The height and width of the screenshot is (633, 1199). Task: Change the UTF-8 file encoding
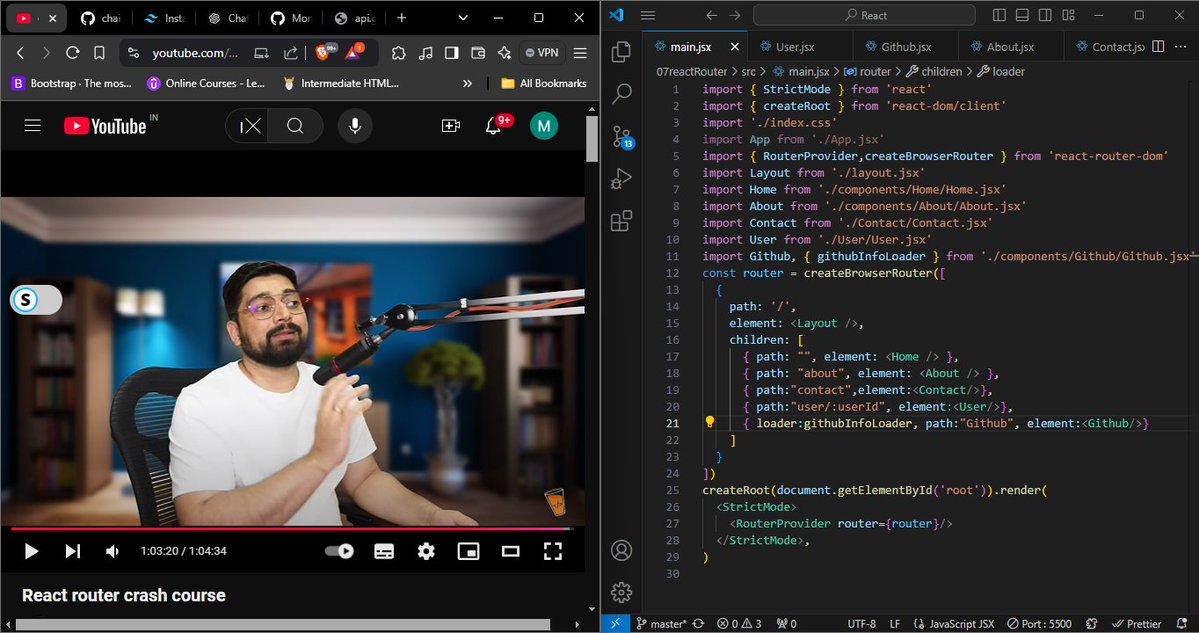862,624
